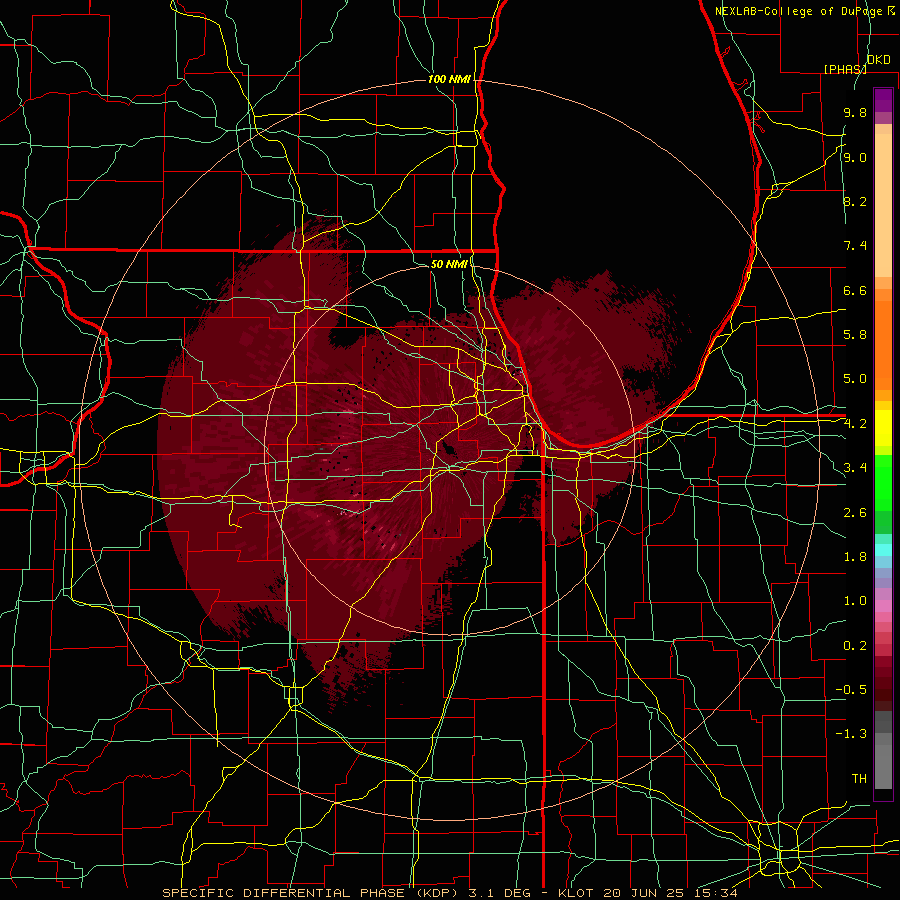The width and height of the screenshot is (900, 900).
Task: Click the 9.0 scale value
Action: click(x=855, y=157)
